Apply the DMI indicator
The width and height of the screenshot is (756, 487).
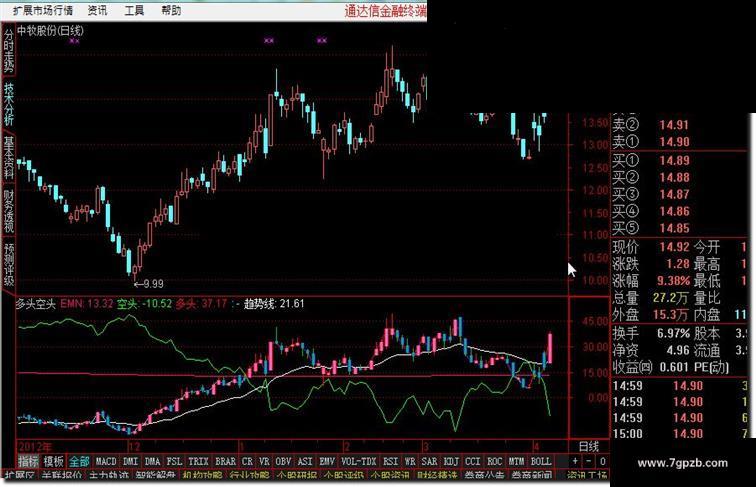point(131,461)
